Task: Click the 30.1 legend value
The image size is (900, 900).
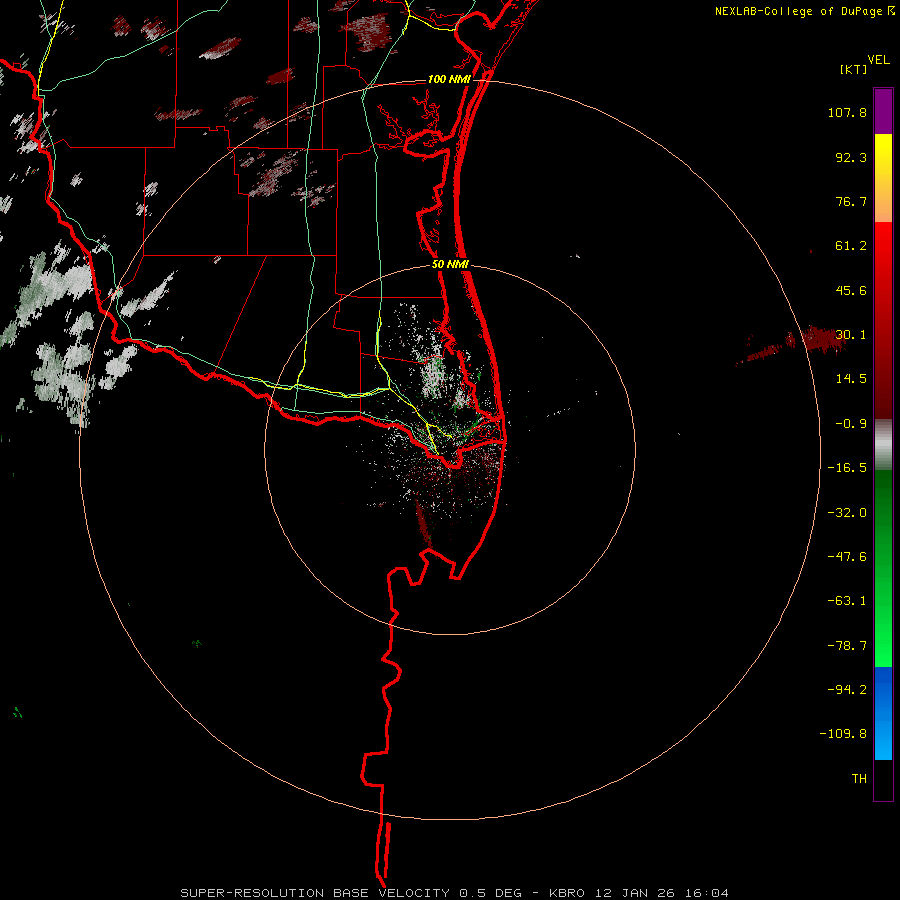Action: (x=851, y=335)
